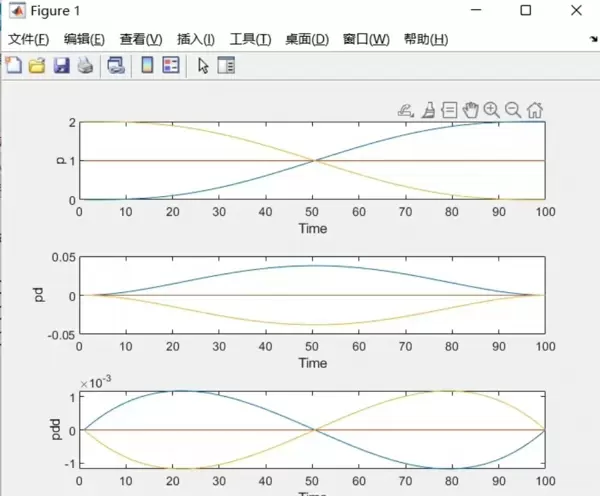The height and width of the screenshot is (496, 600).
Task: Open the Property Inspector icon
Action: 226,66
